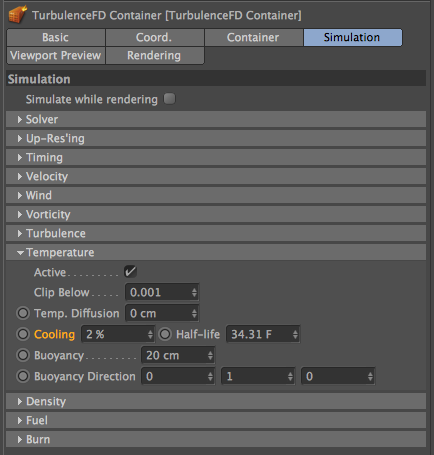Click the Half-life label
Image resolution: width=434 pixels, height=455 pixels.
tap(198, 334)
